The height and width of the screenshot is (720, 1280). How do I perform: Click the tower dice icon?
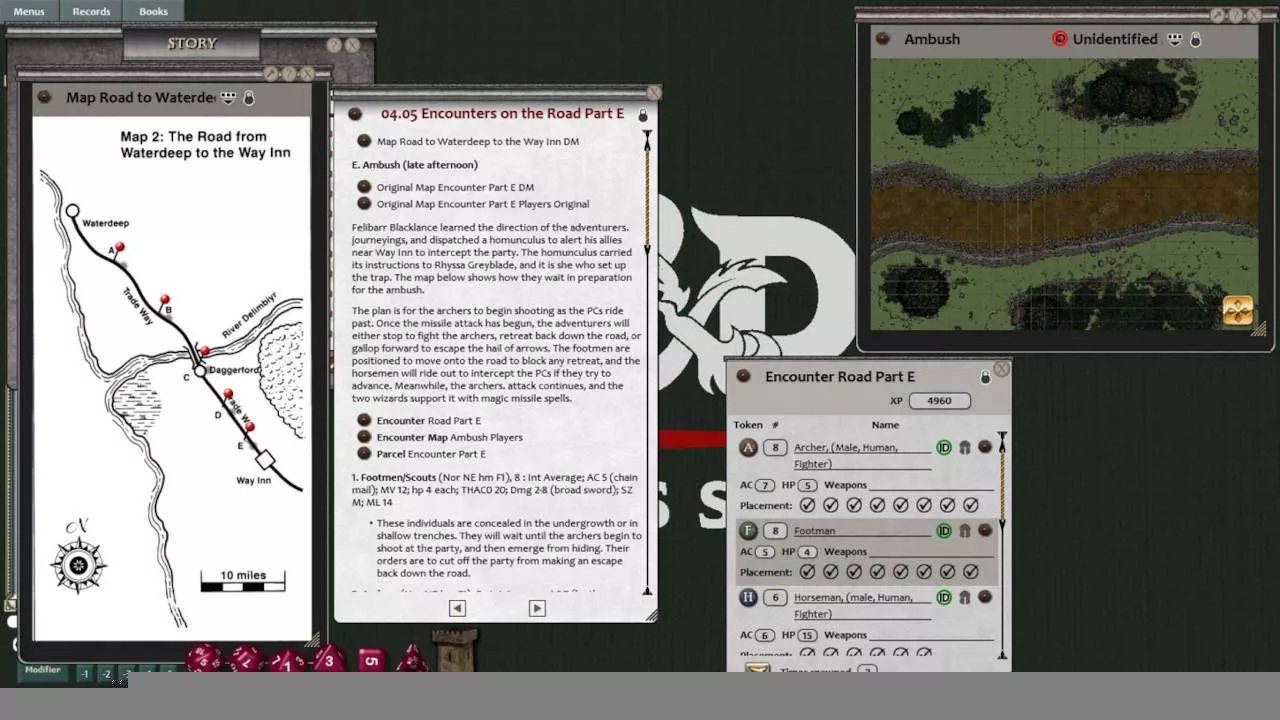pos(455,651)
